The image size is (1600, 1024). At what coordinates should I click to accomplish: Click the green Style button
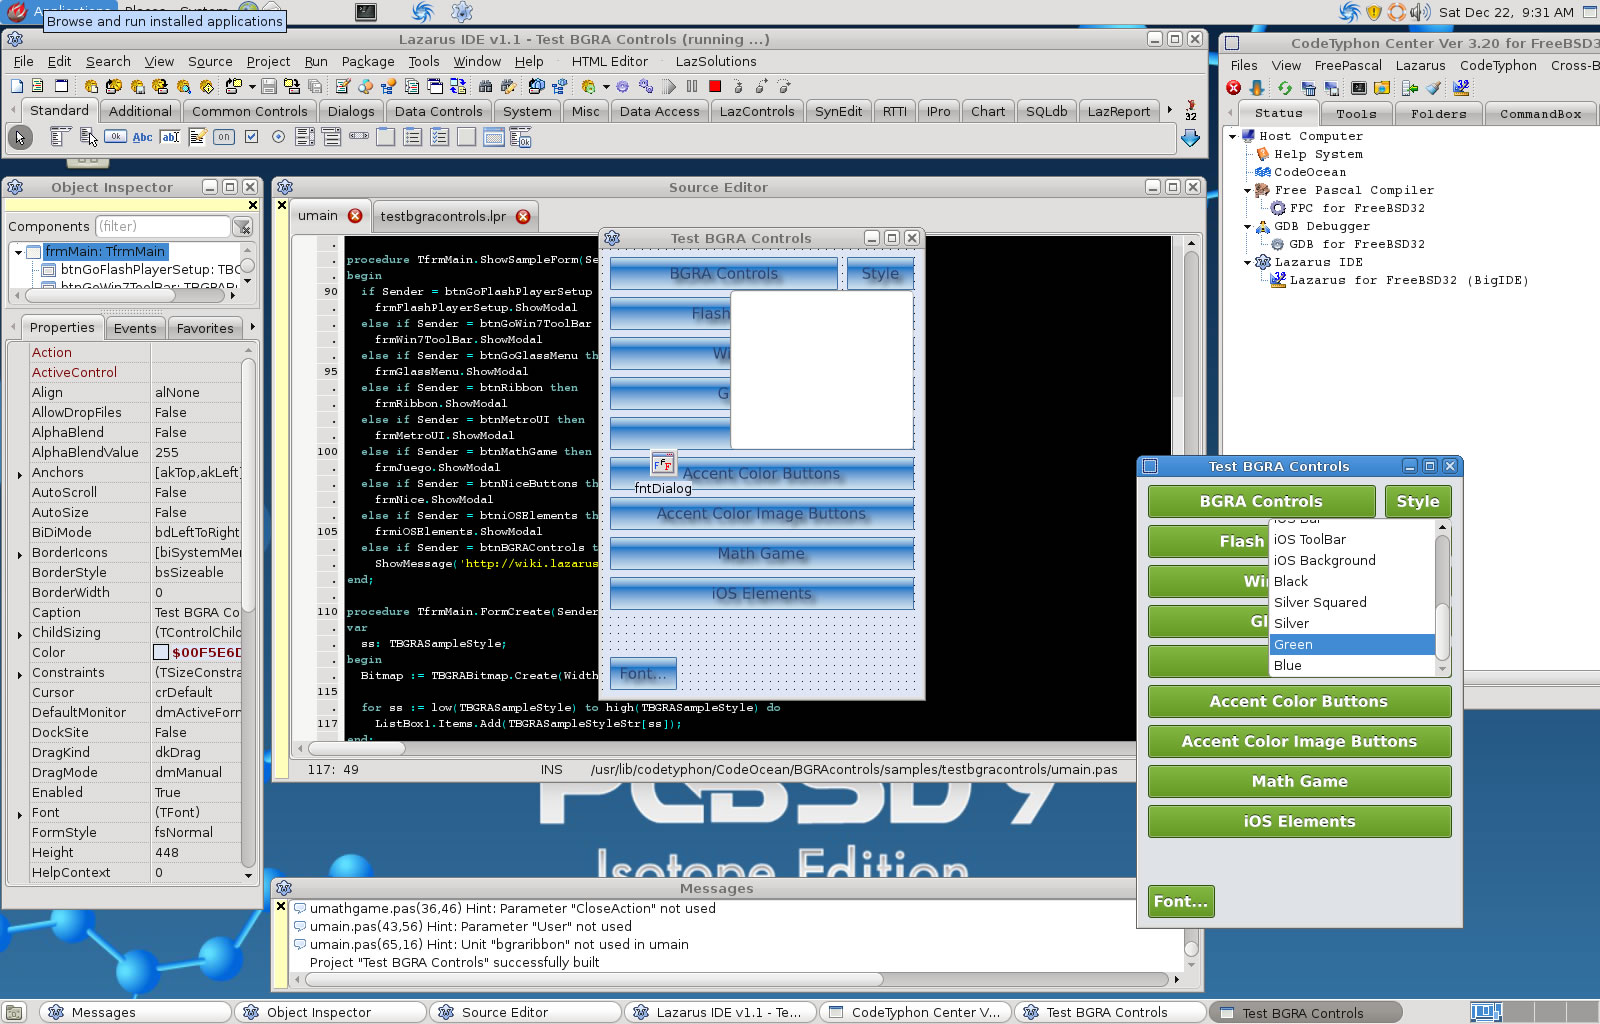coord(1418,501)
